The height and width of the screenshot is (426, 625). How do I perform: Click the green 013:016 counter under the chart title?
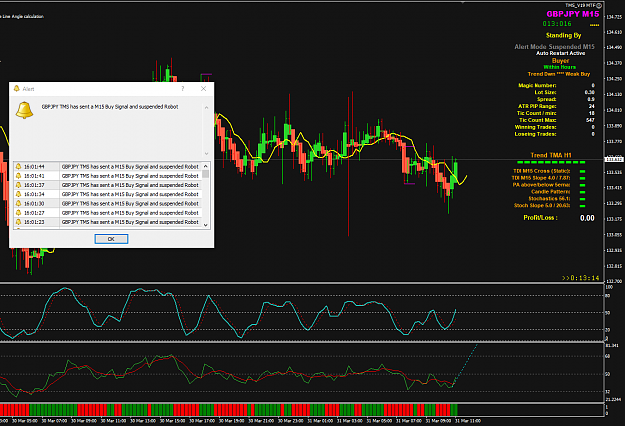(x=557, y=24)
